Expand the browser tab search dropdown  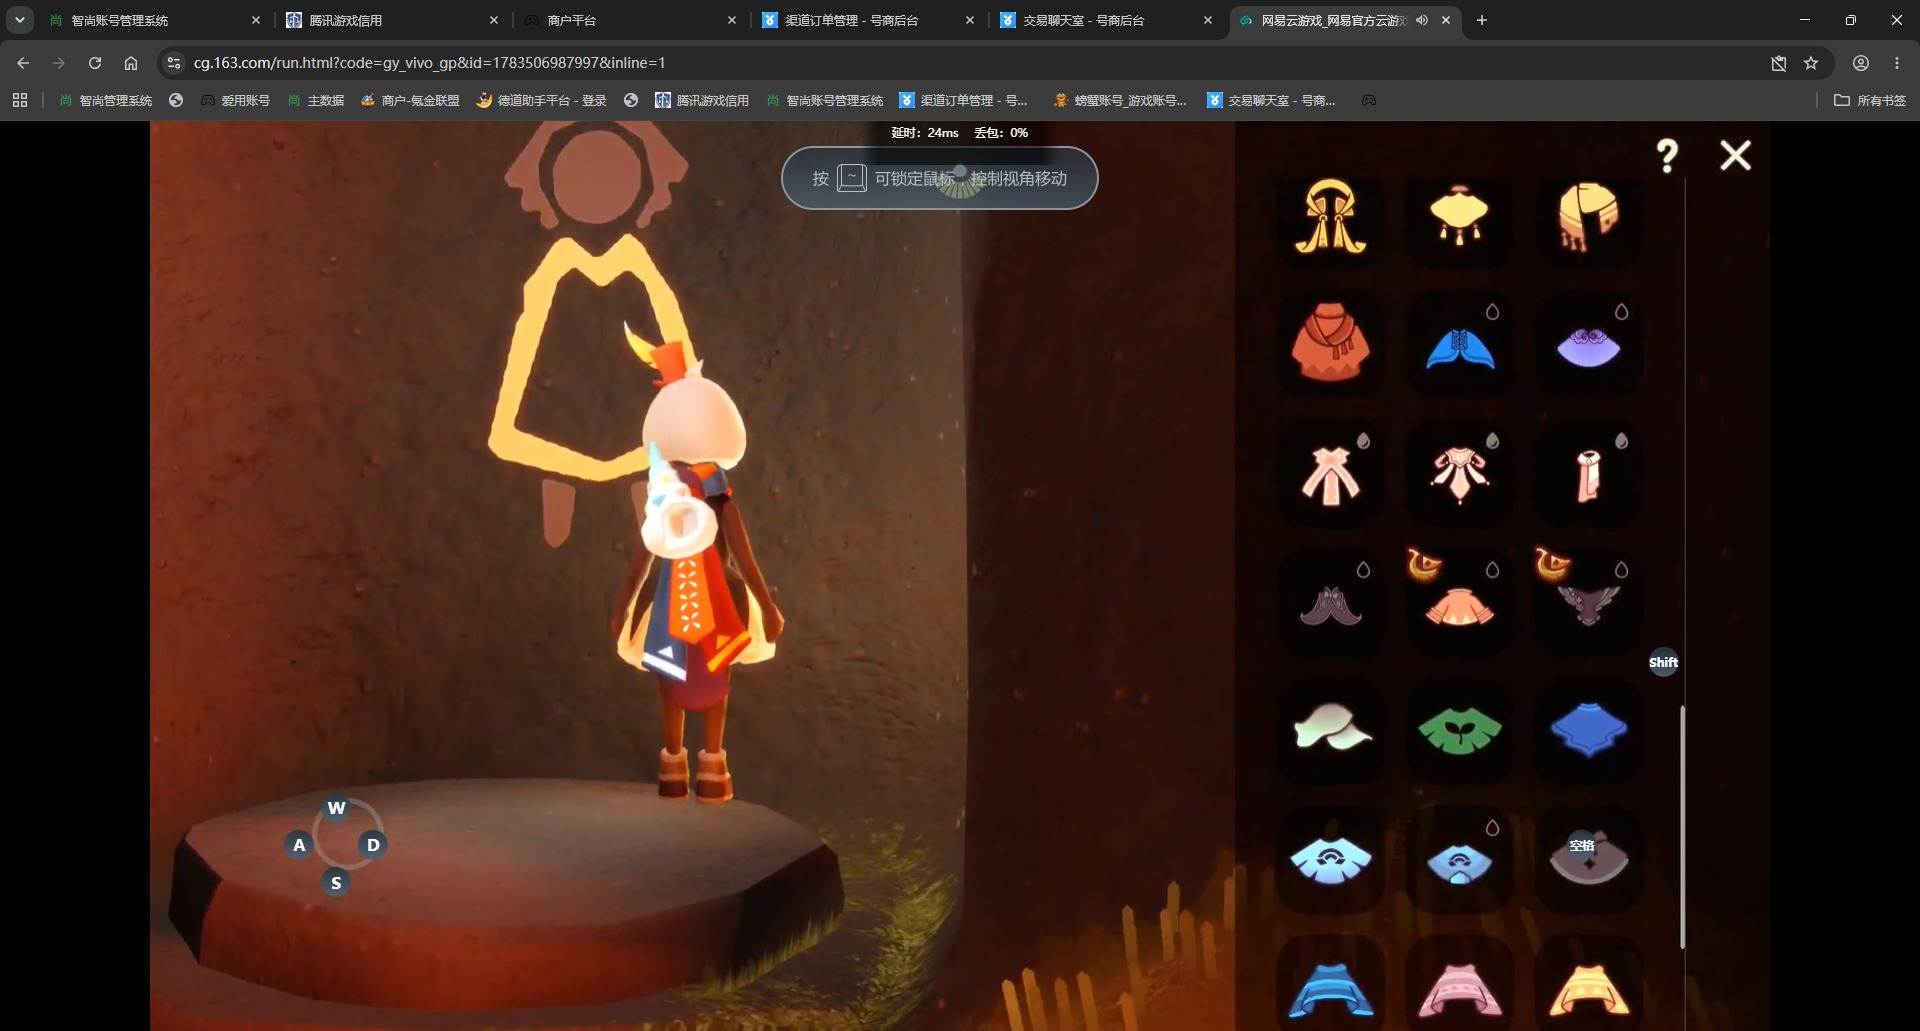pyautogui.click(x=19, y=20)
